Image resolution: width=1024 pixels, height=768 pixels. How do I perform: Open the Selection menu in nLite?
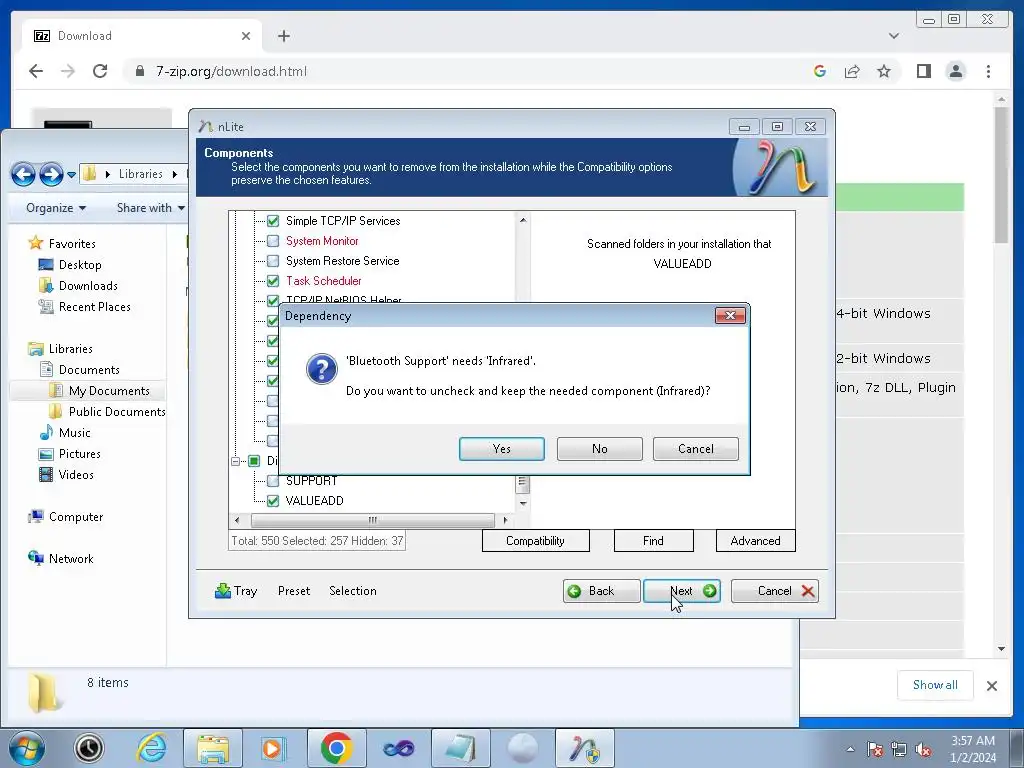tap(353, 590)
